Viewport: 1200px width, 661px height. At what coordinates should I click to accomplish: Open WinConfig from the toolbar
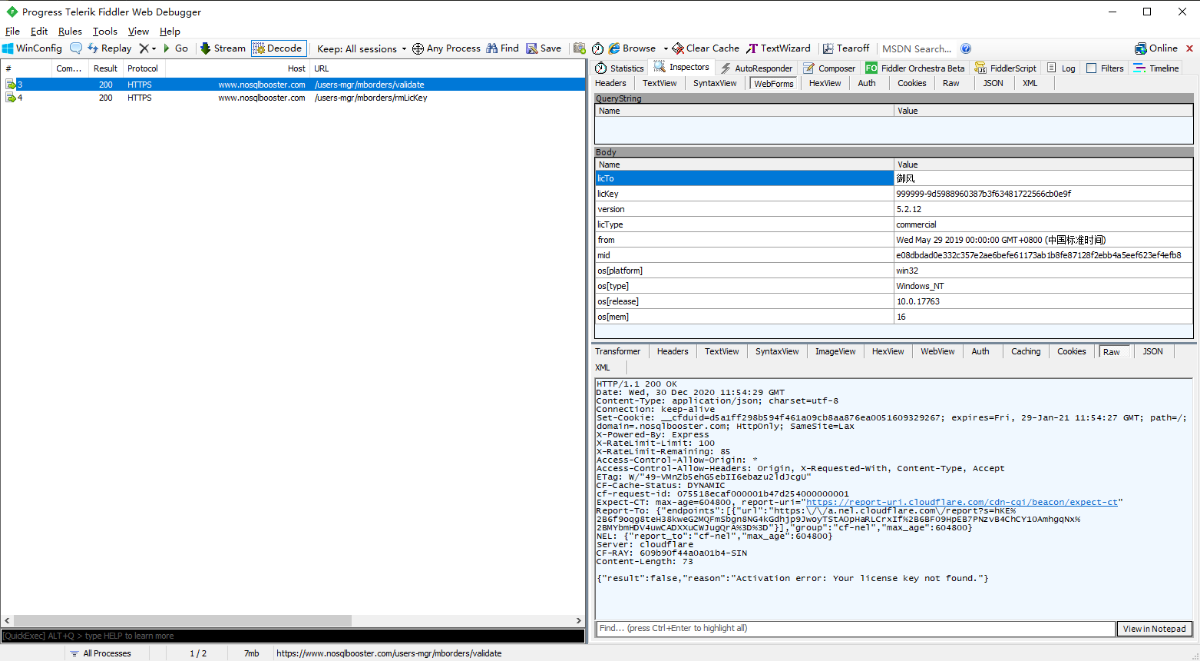pos(32,48)
